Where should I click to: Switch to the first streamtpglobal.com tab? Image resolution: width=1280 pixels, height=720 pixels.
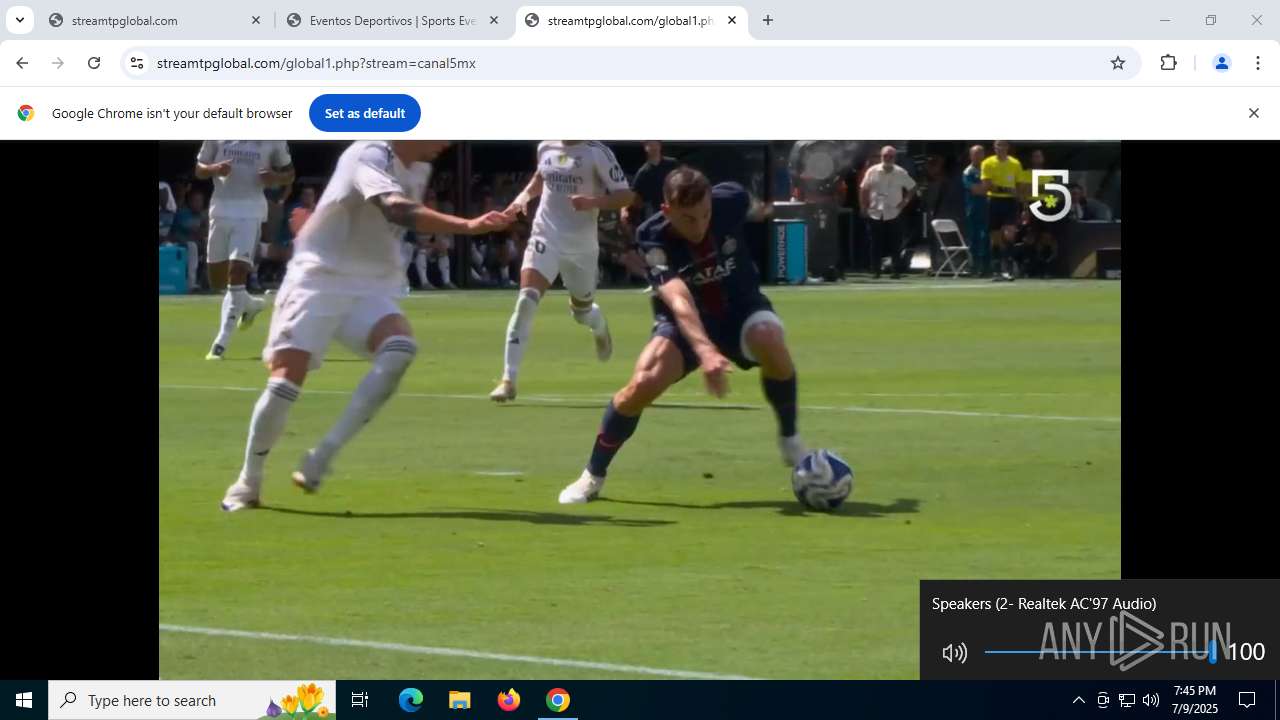click(x=155, y=20)
